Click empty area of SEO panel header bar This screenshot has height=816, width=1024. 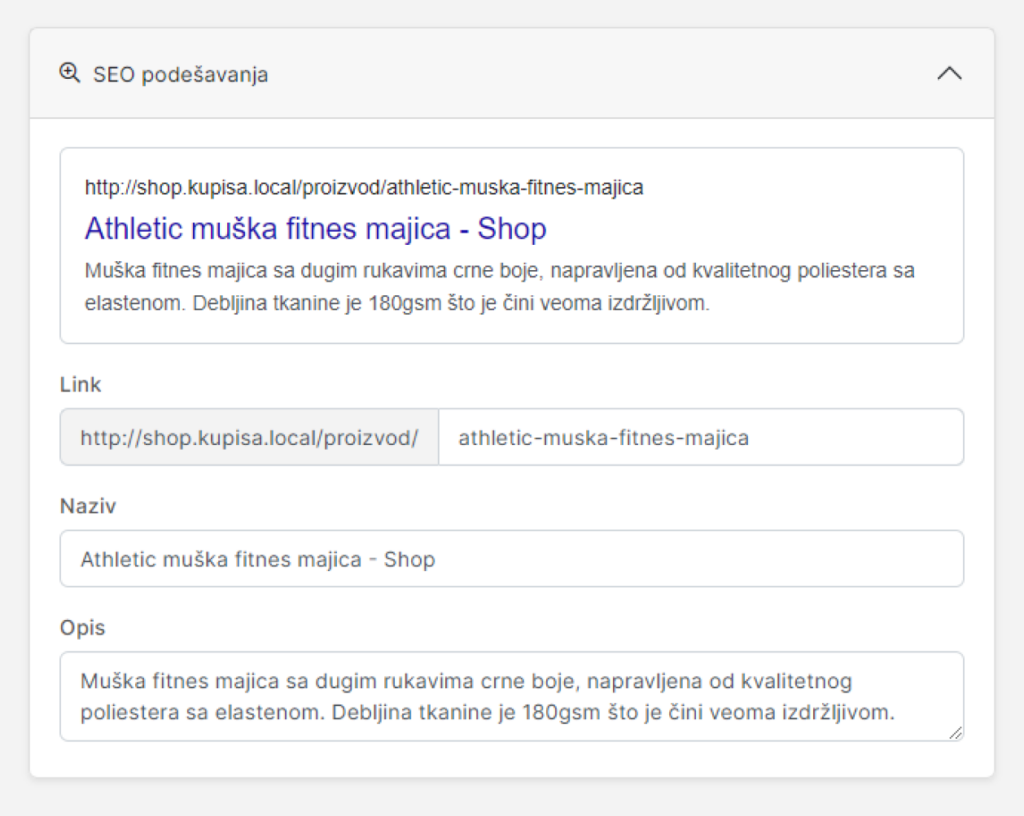[600, 74]
